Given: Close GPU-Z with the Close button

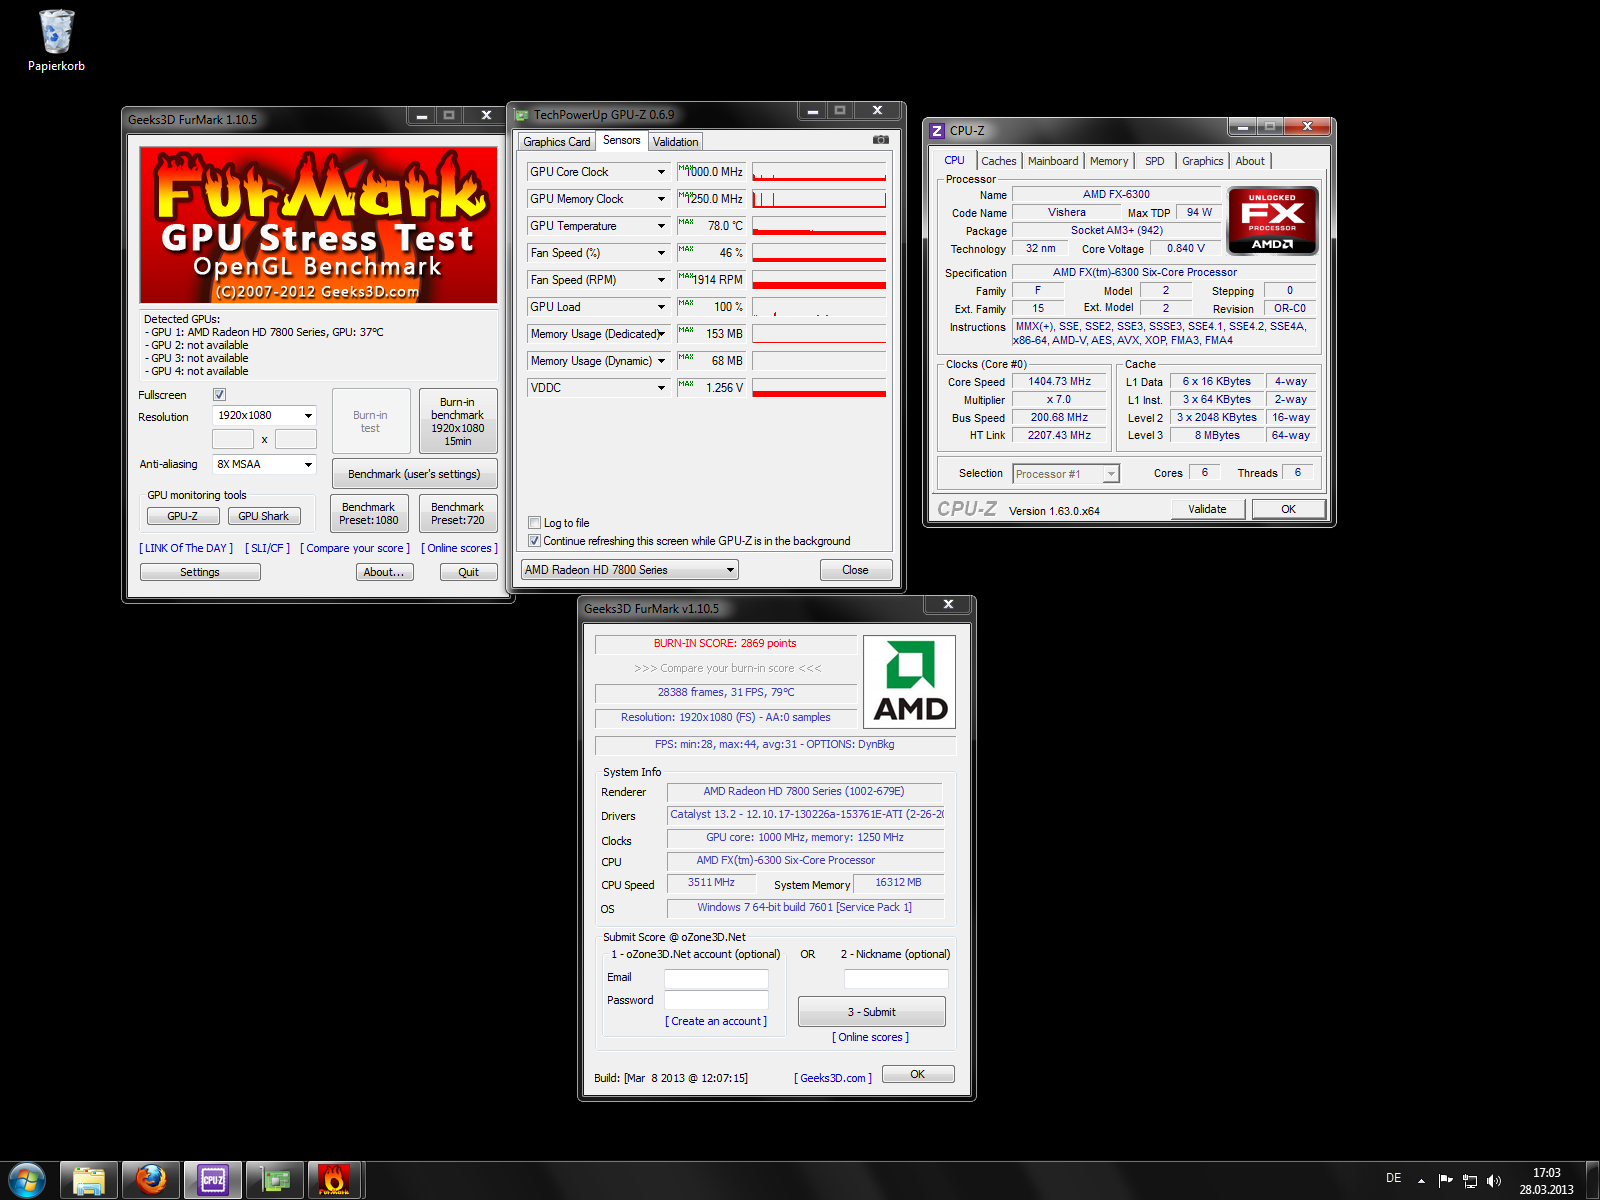Looking at the screenshot, I should point(855,570).
